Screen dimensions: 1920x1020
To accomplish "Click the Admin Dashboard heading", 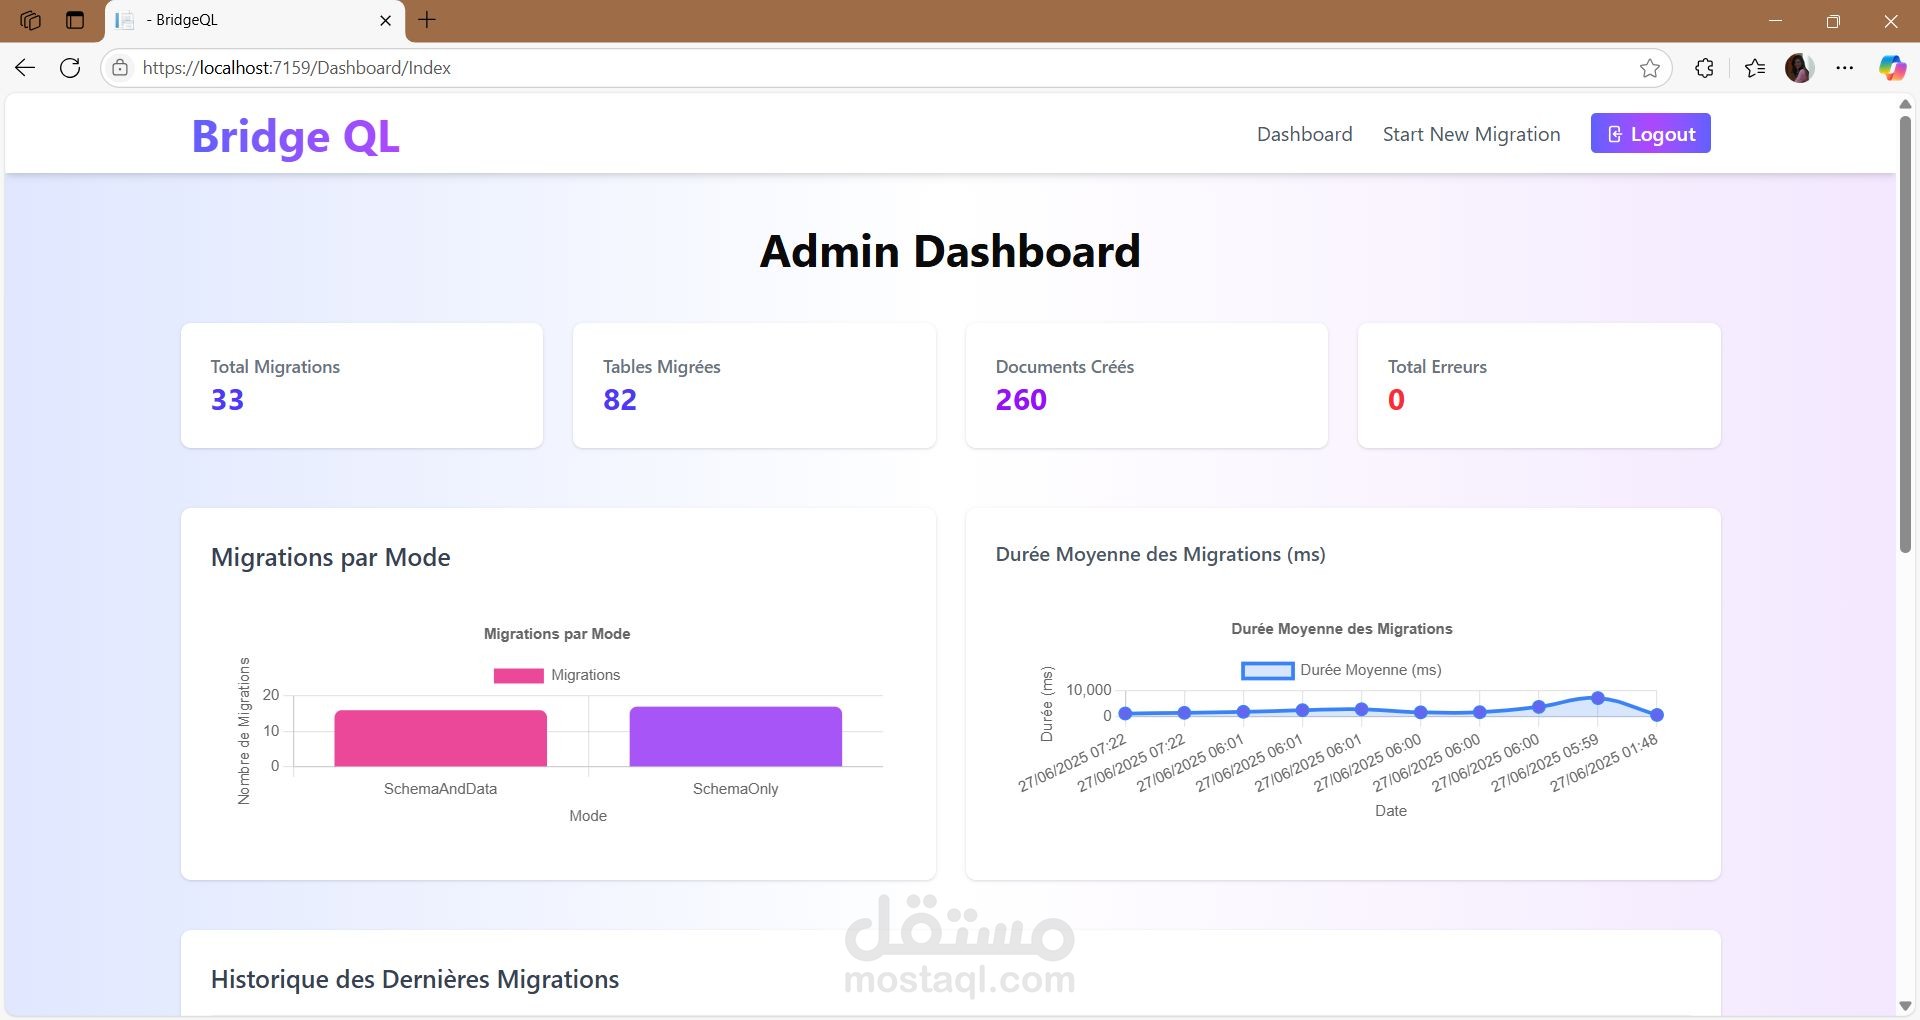I will 950,251.
